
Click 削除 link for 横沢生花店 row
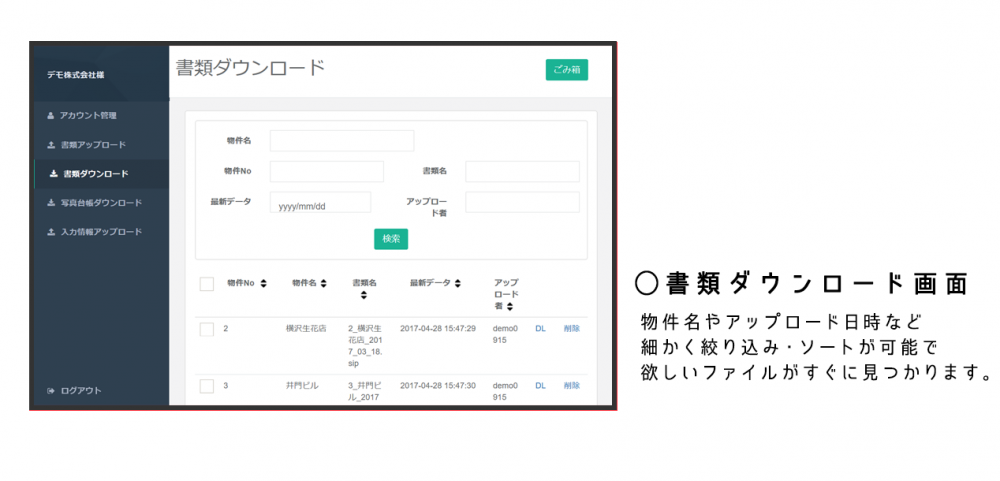[572, 329]
